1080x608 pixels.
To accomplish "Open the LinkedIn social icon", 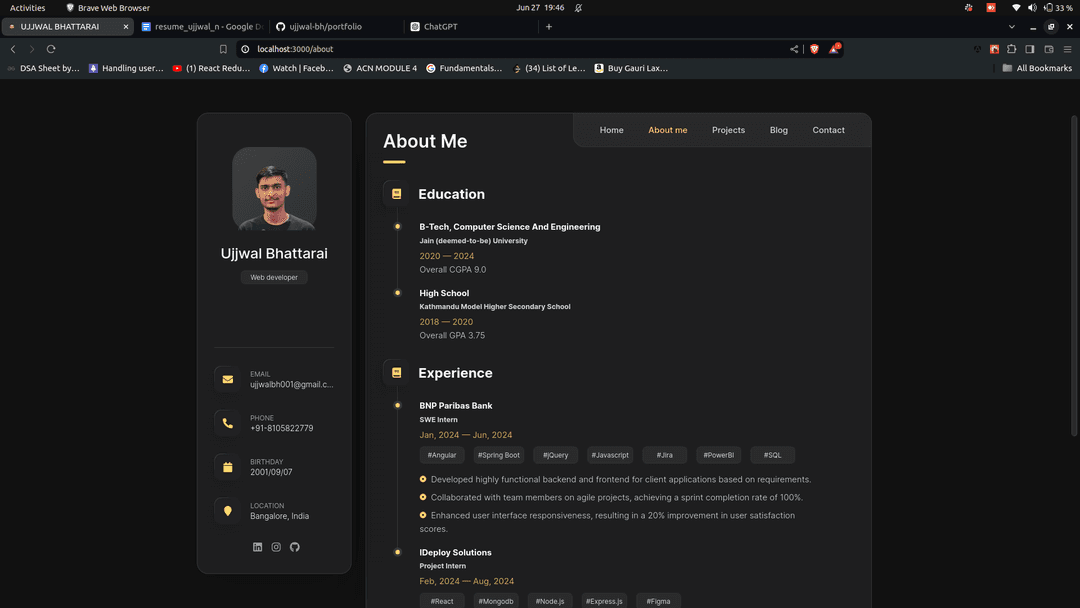I will point(258,547).
